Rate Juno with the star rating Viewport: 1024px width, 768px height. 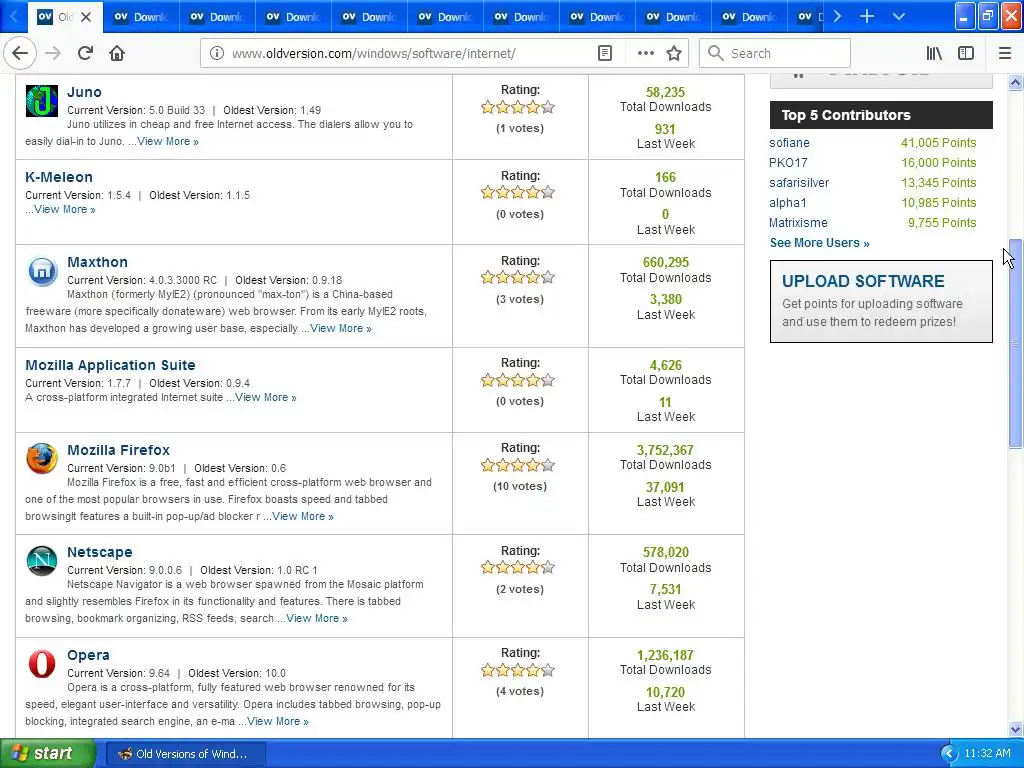[518, 107]
